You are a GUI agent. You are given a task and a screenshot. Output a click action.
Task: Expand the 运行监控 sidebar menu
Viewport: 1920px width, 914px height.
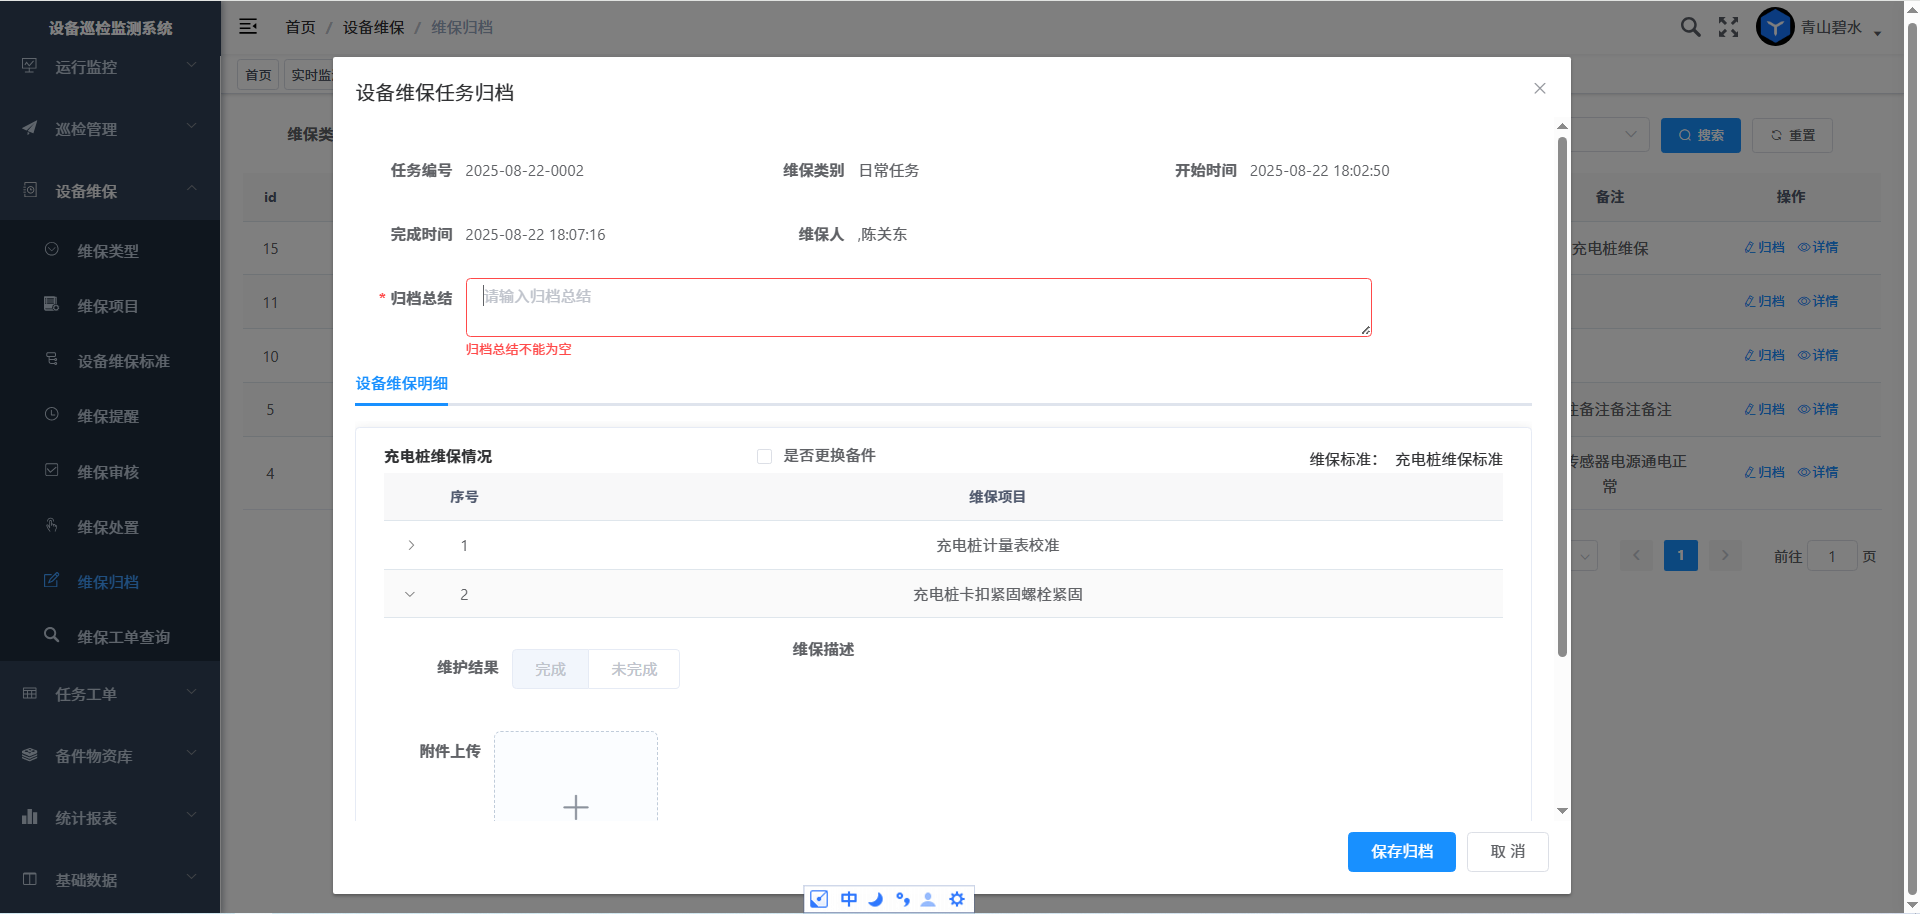click(110, 67)
